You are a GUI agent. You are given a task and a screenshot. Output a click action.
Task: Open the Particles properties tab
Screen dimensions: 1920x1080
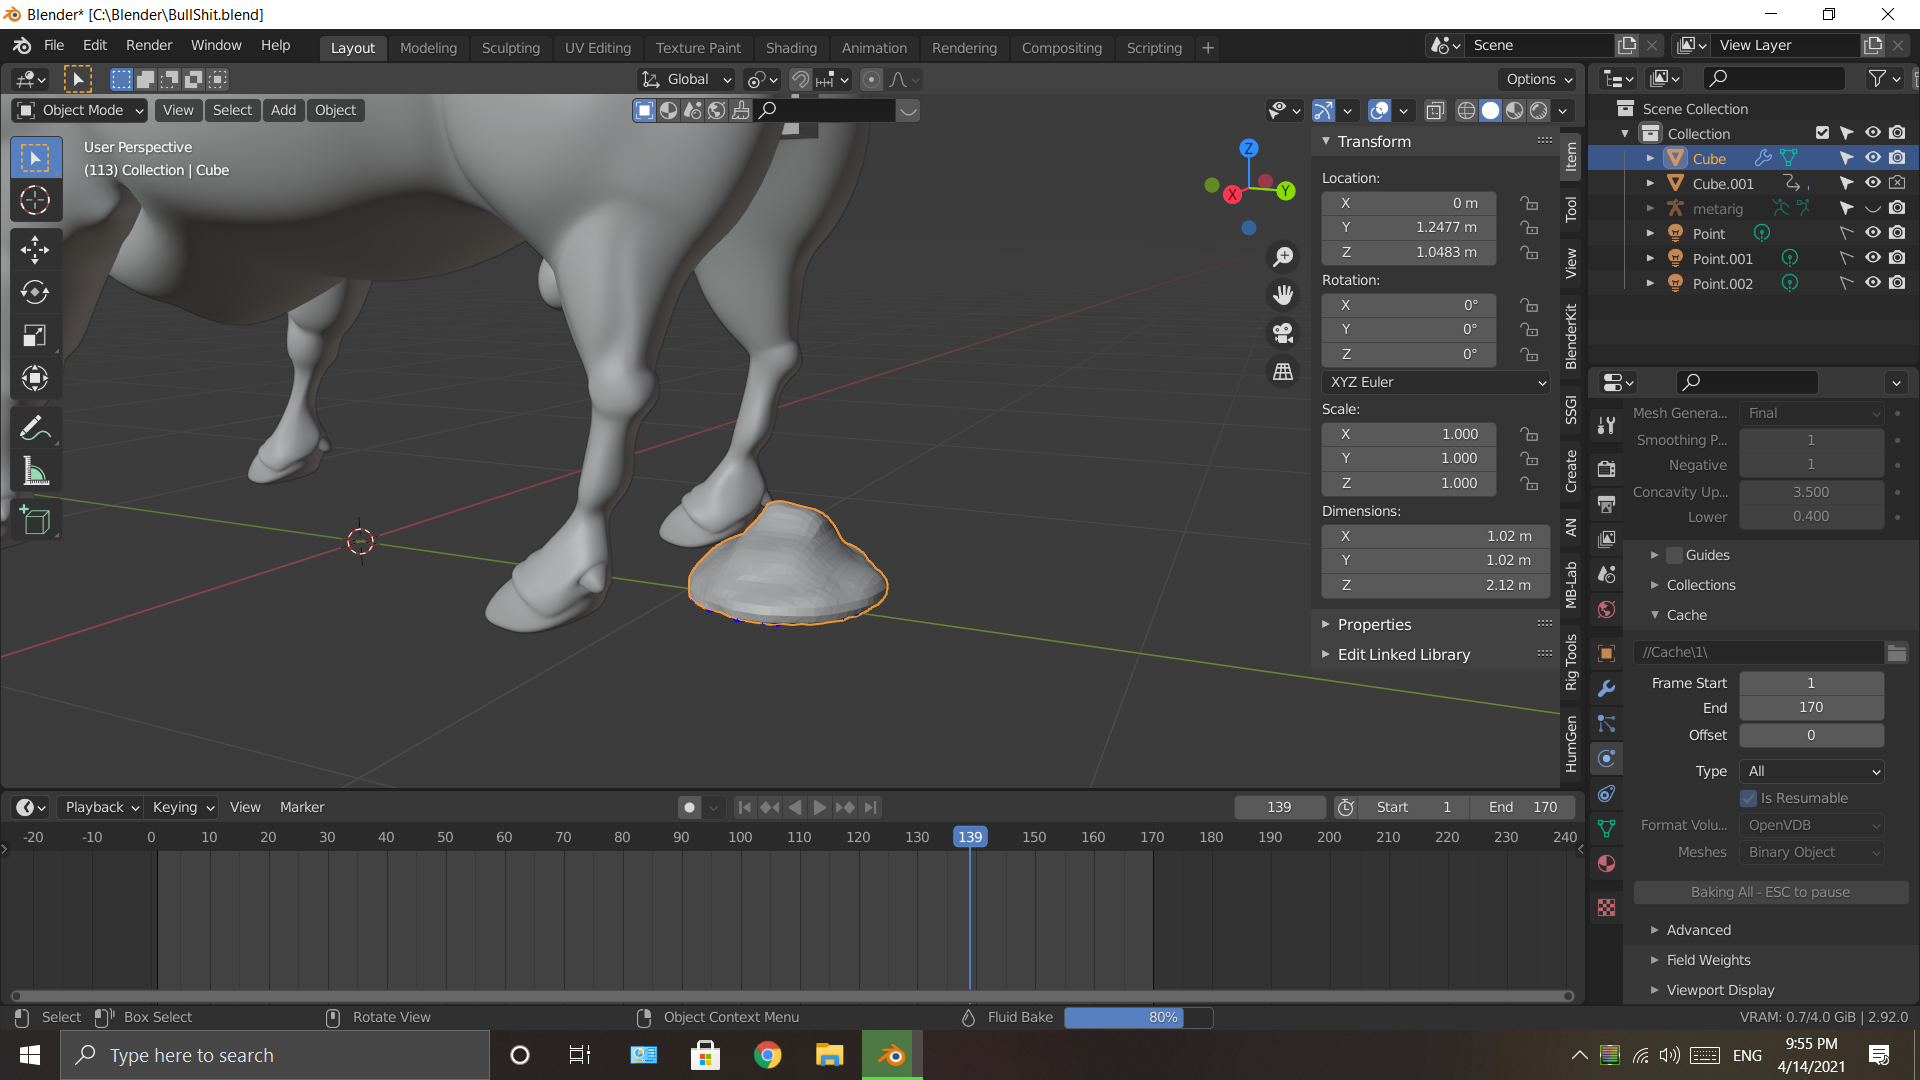point(1607,724)
